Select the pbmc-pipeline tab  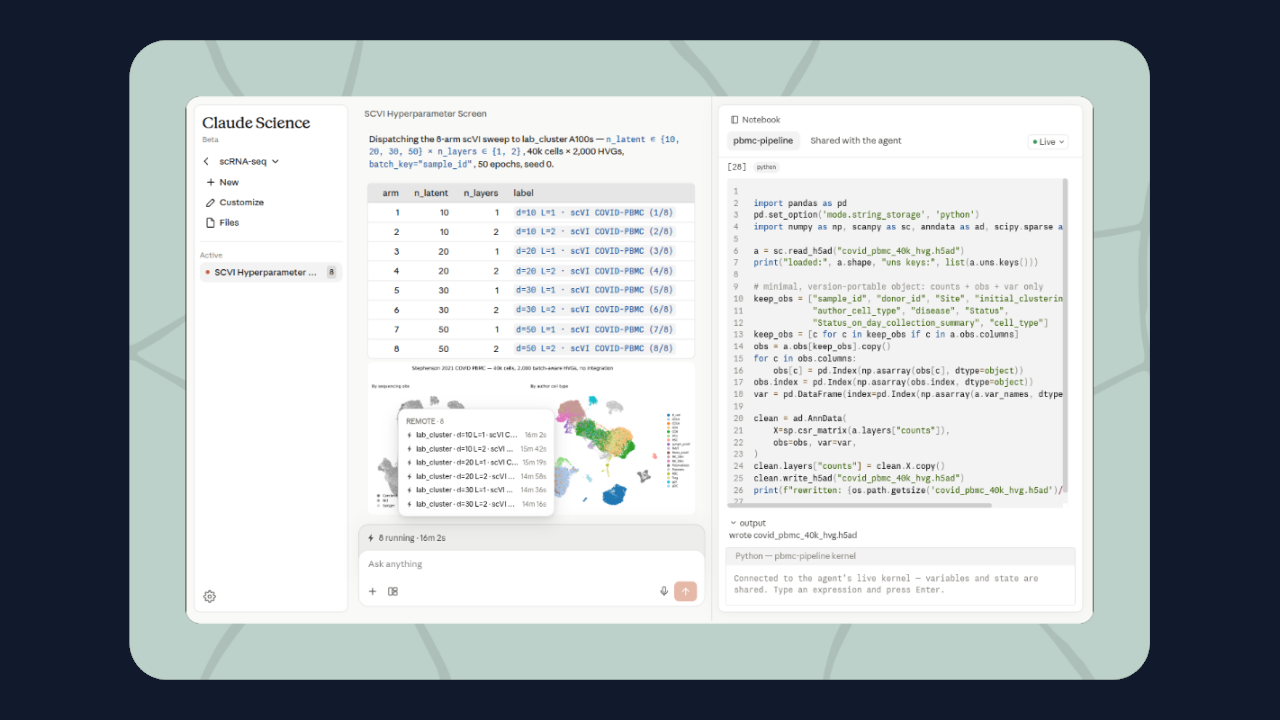762,141
